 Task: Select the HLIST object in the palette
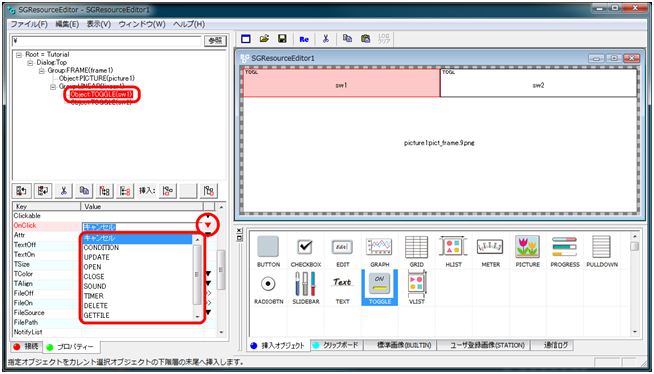coord(453,251)
